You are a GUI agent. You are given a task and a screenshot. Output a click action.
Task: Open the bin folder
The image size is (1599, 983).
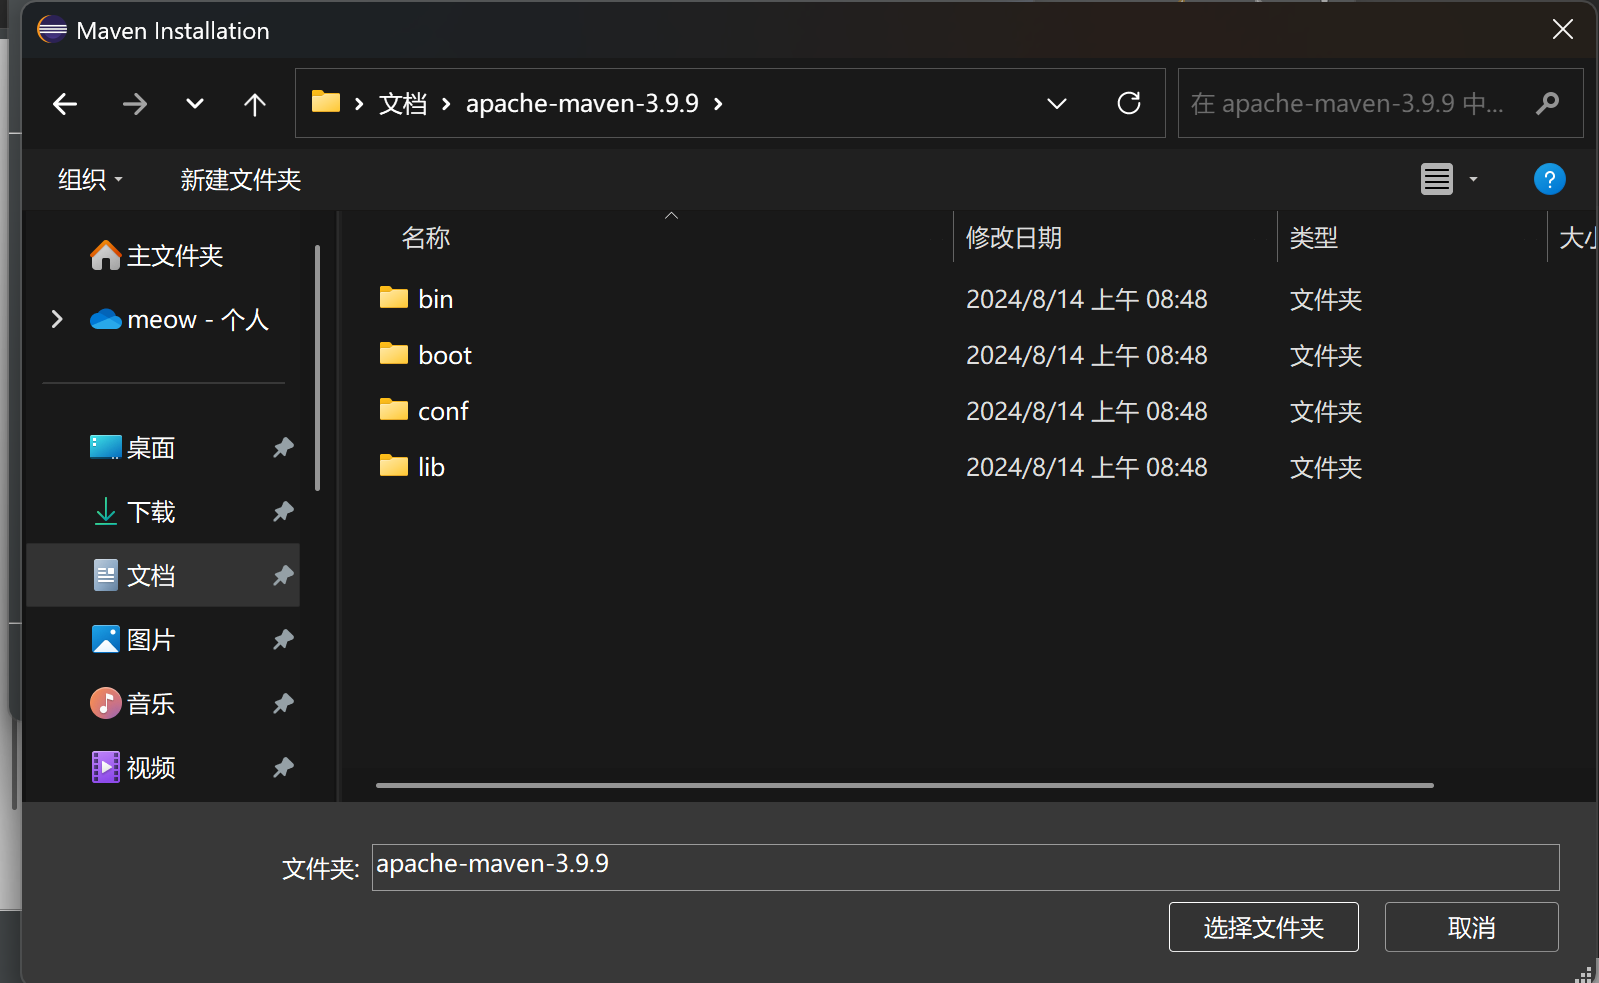[435, 299]
